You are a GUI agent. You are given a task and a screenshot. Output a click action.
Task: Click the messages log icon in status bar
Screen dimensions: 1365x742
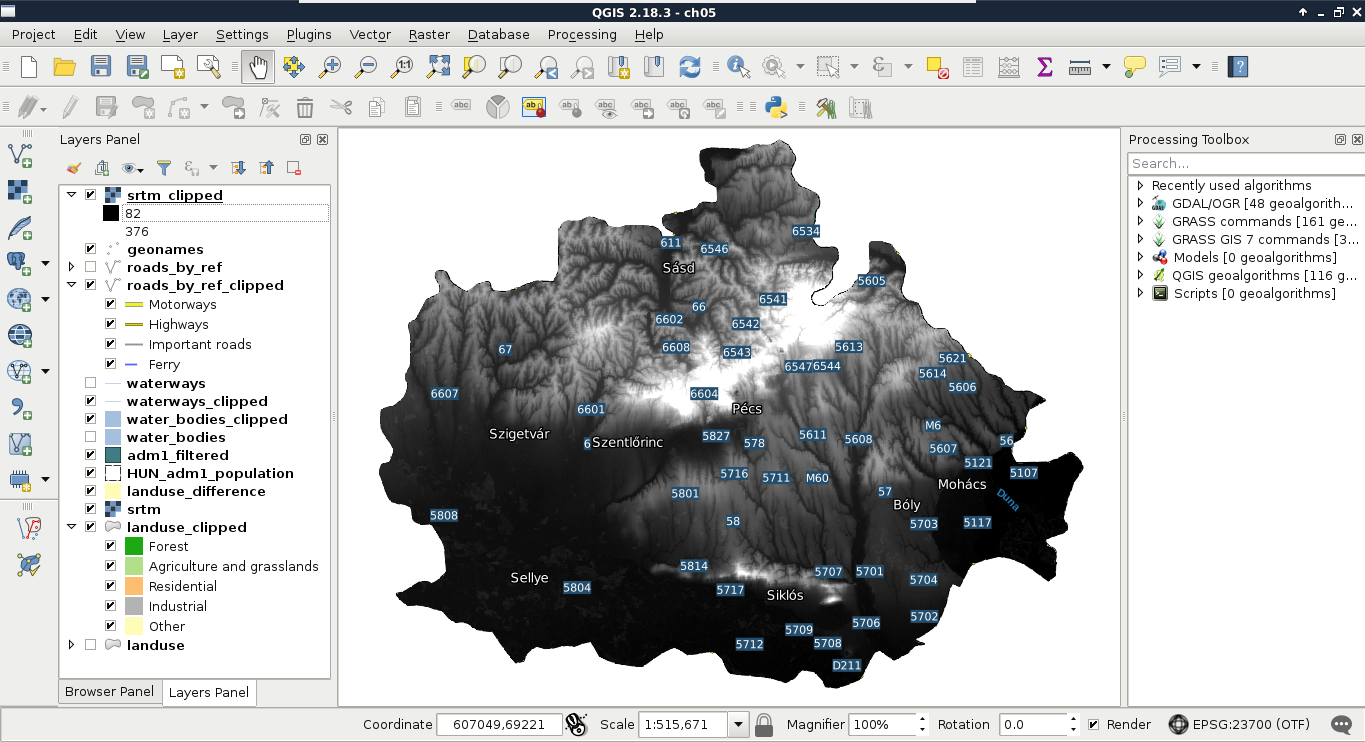tap(1342, 725)
